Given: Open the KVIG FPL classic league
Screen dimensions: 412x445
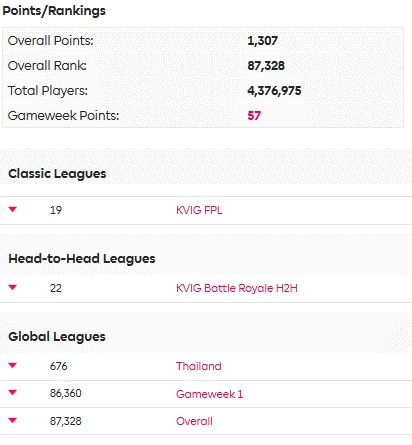Looking at the screenshot, I should tap(199, 210).
